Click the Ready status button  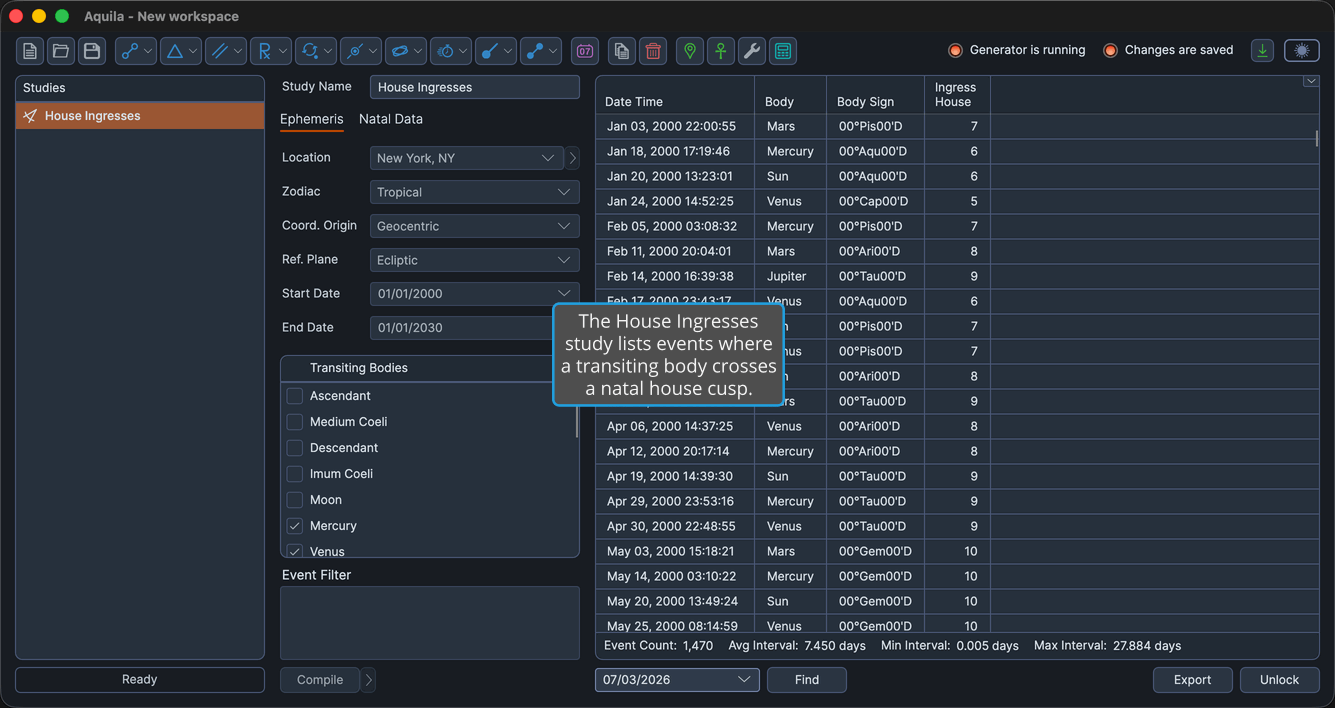point(140,680)
